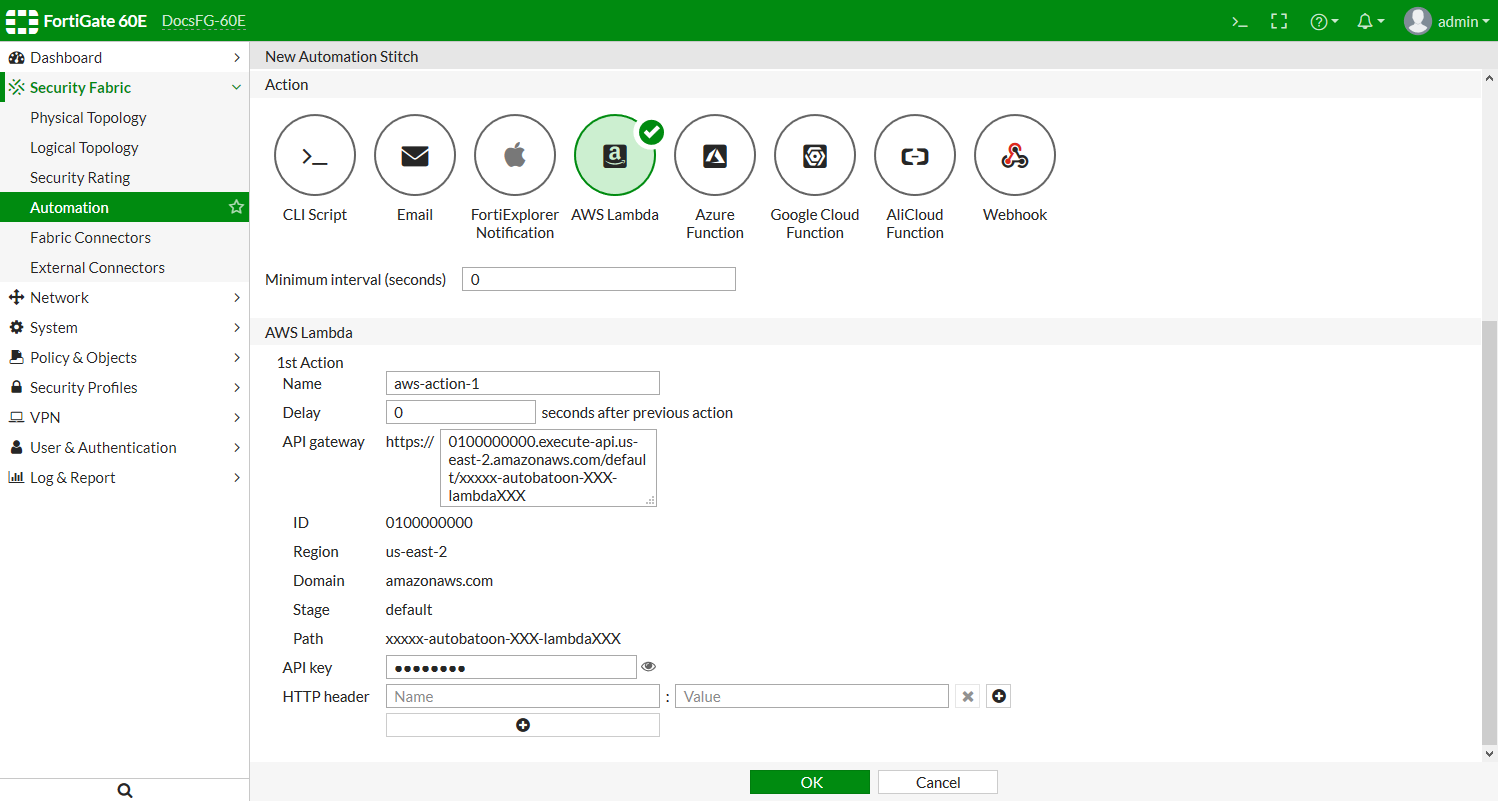
Task: Click the HTTP header Value field
Action: tap(812, 696)
